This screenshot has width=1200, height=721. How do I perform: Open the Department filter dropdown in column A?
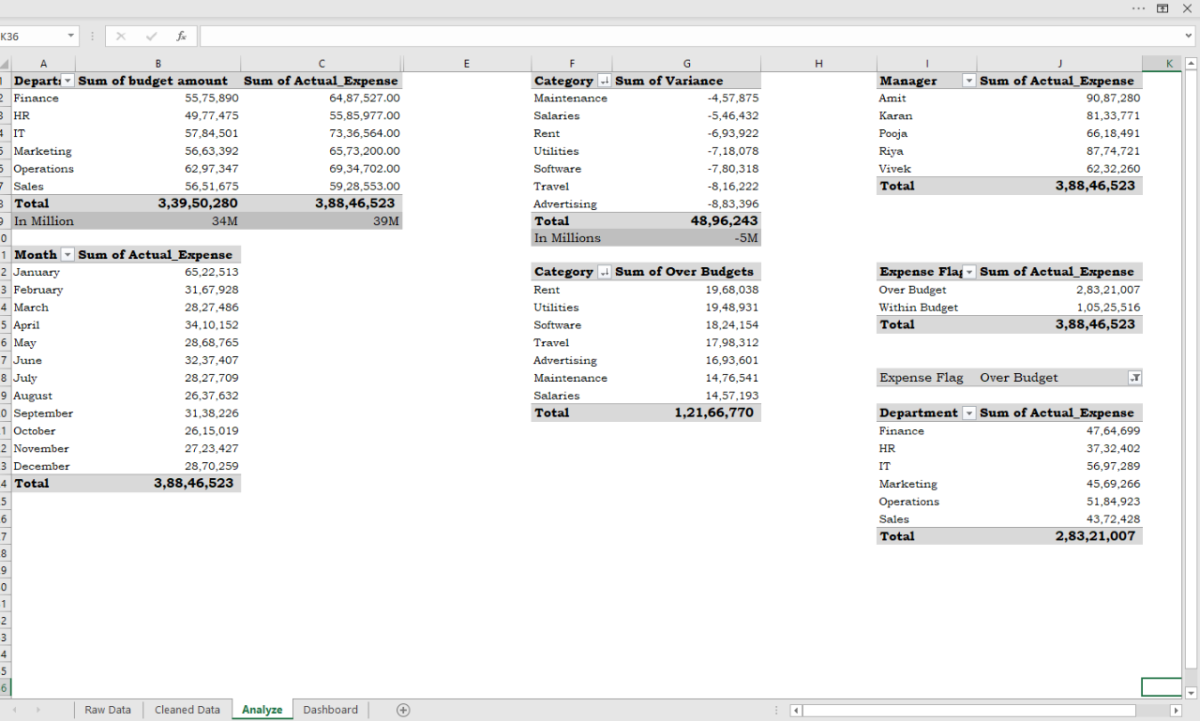tap(68, 81)
